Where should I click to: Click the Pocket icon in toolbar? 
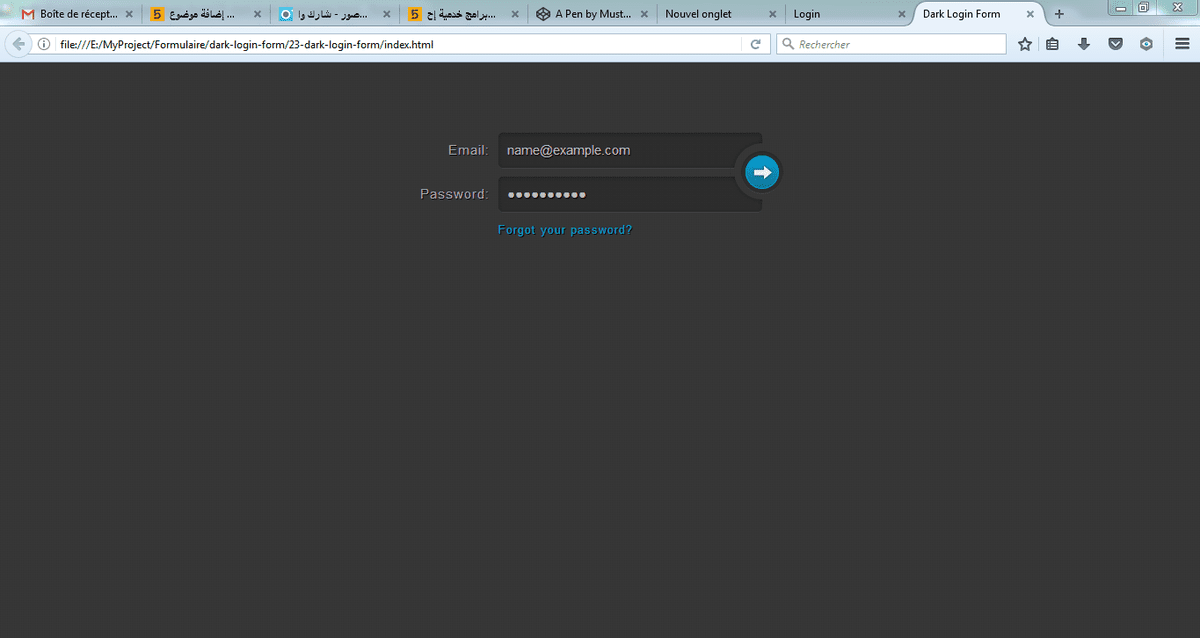[1116, 44]
